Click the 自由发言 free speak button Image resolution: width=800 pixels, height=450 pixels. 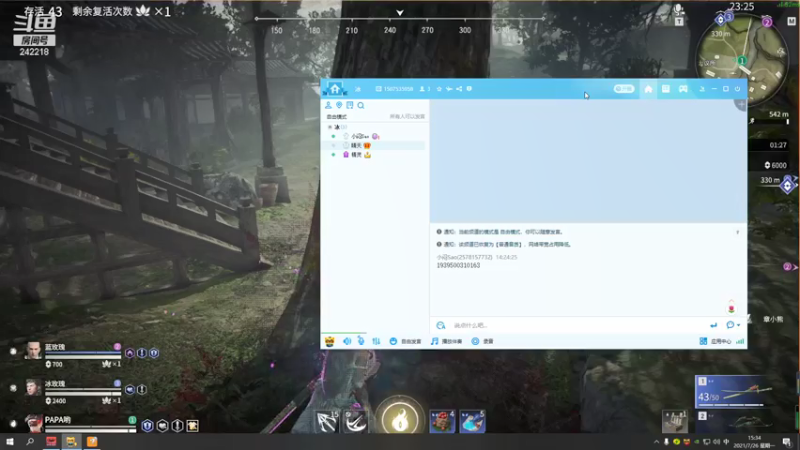405,341
